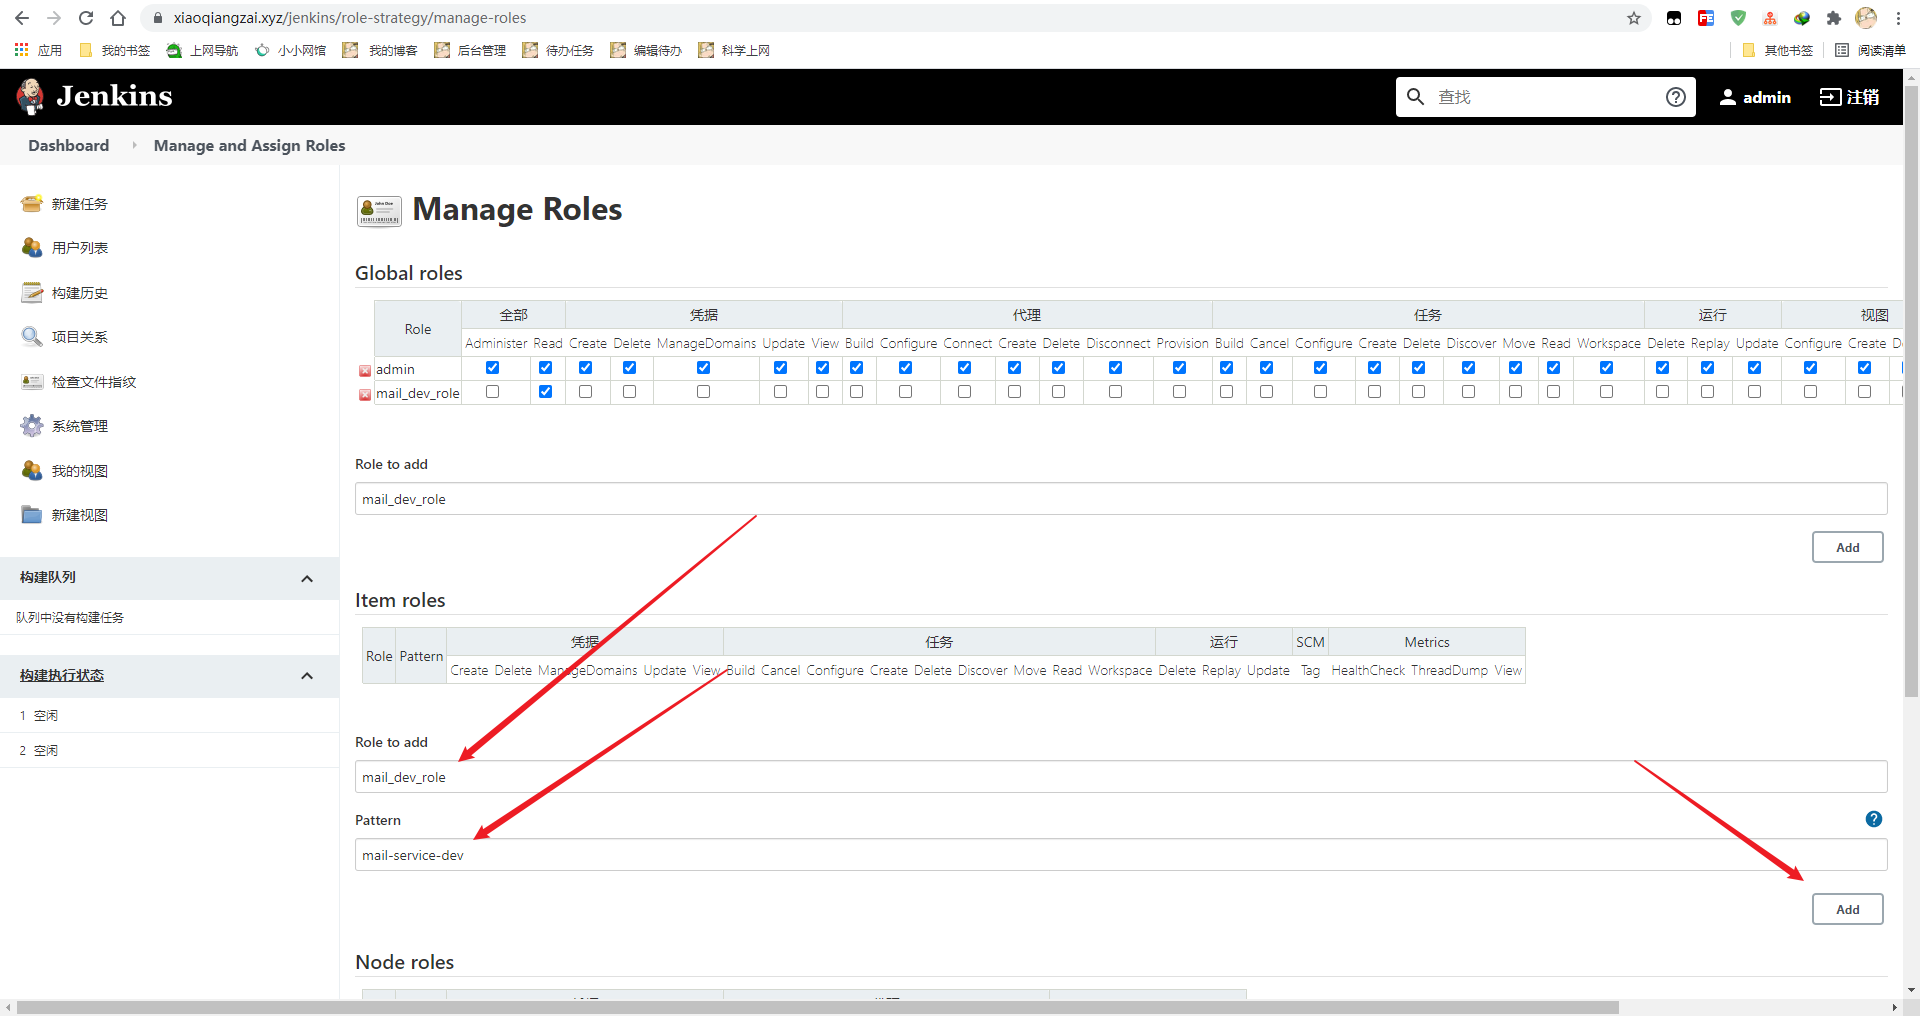
Task: Bookmark this page with star icon
Action: click(1634, 18)
